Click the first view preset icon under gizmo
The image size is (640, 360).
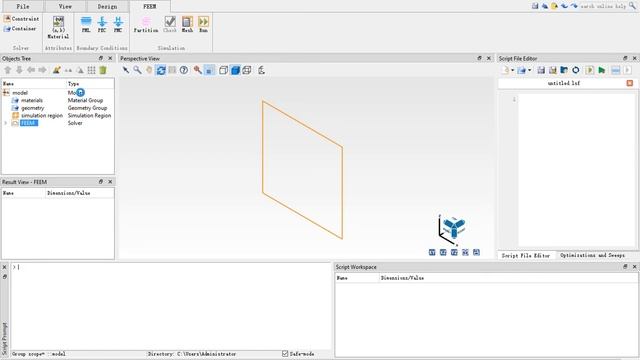[x=432, y=253]
